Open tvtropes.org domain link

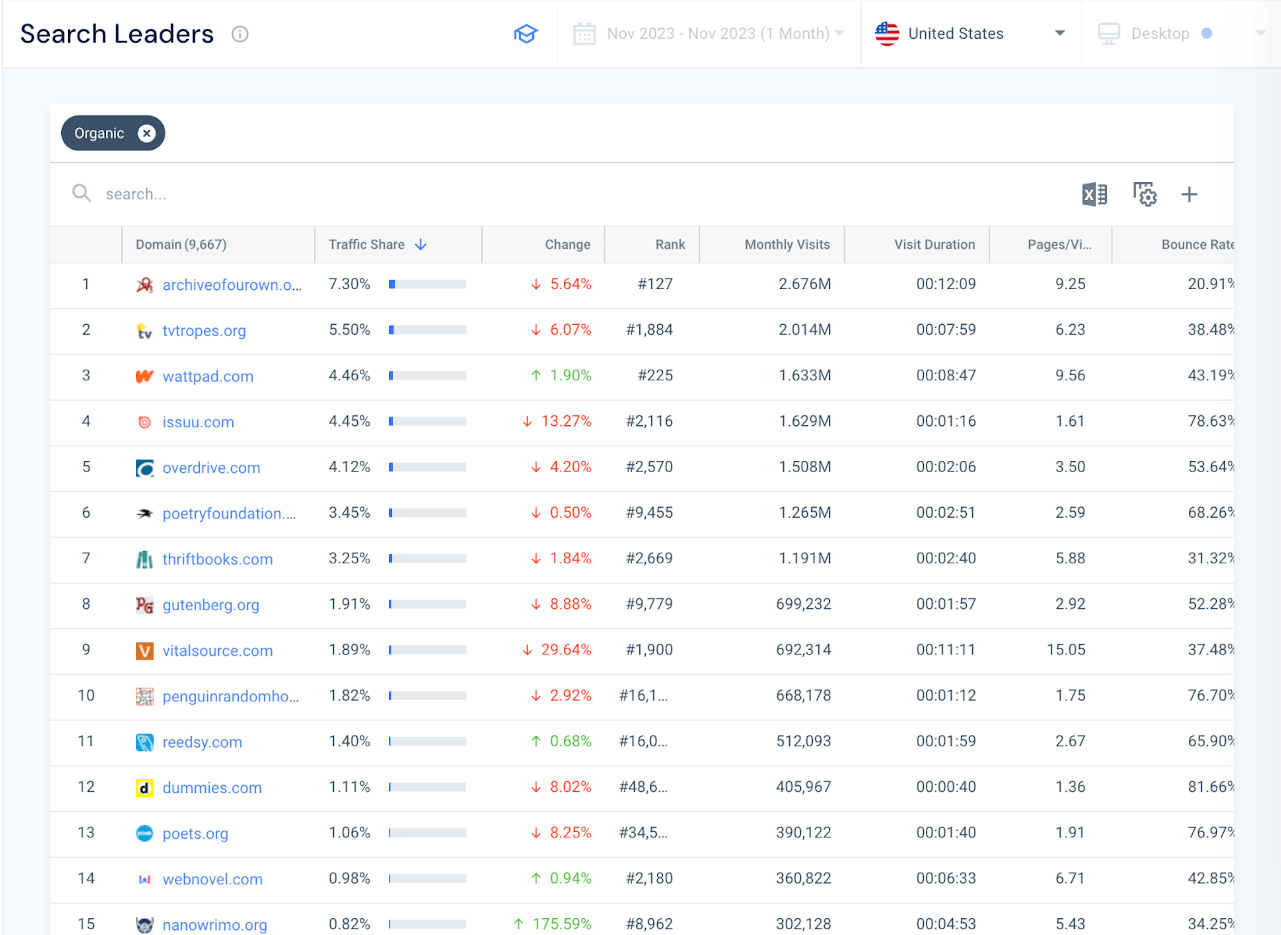204,331
